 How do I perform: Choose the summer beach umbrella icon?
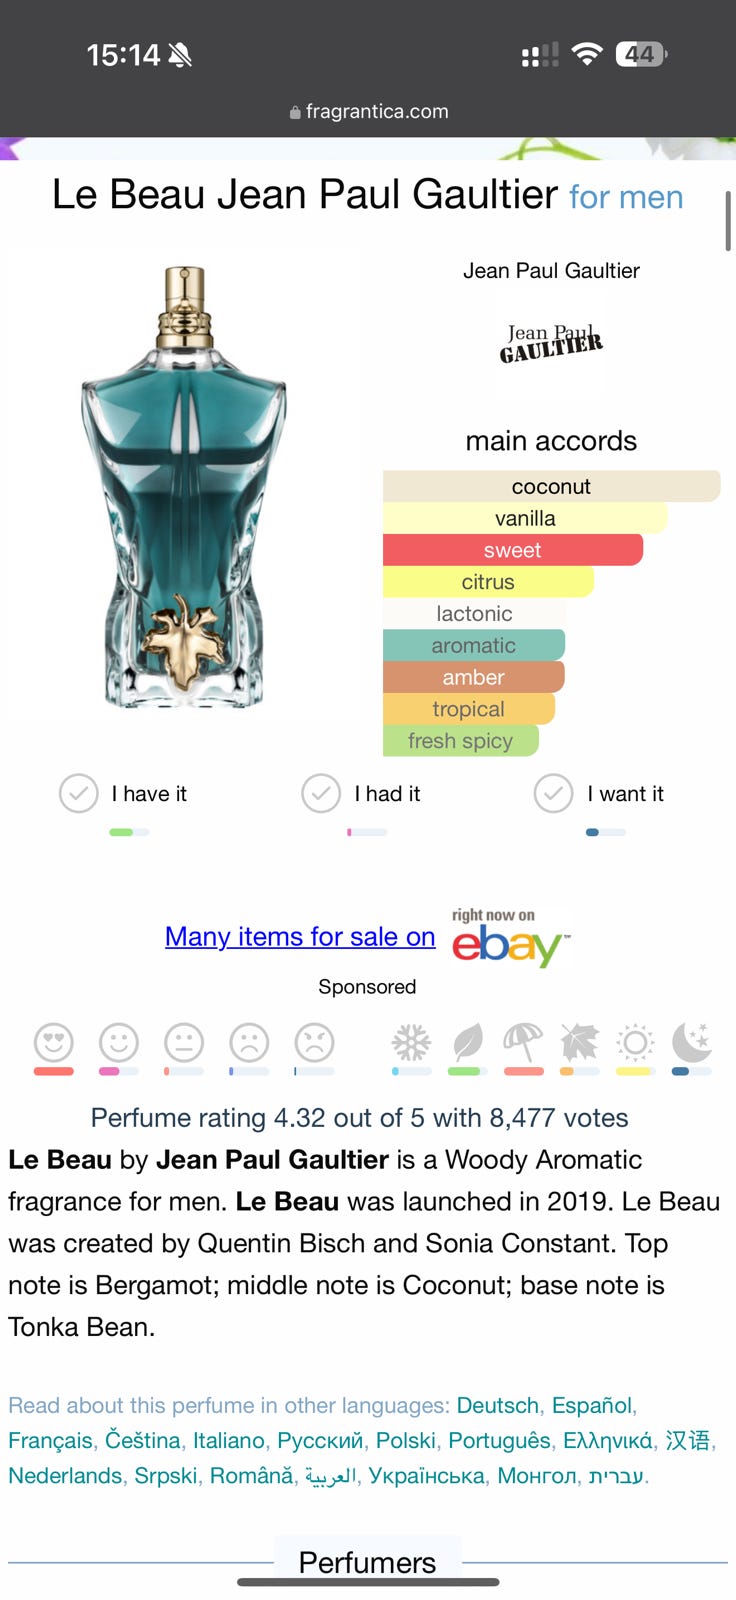tap(524, 1043)
